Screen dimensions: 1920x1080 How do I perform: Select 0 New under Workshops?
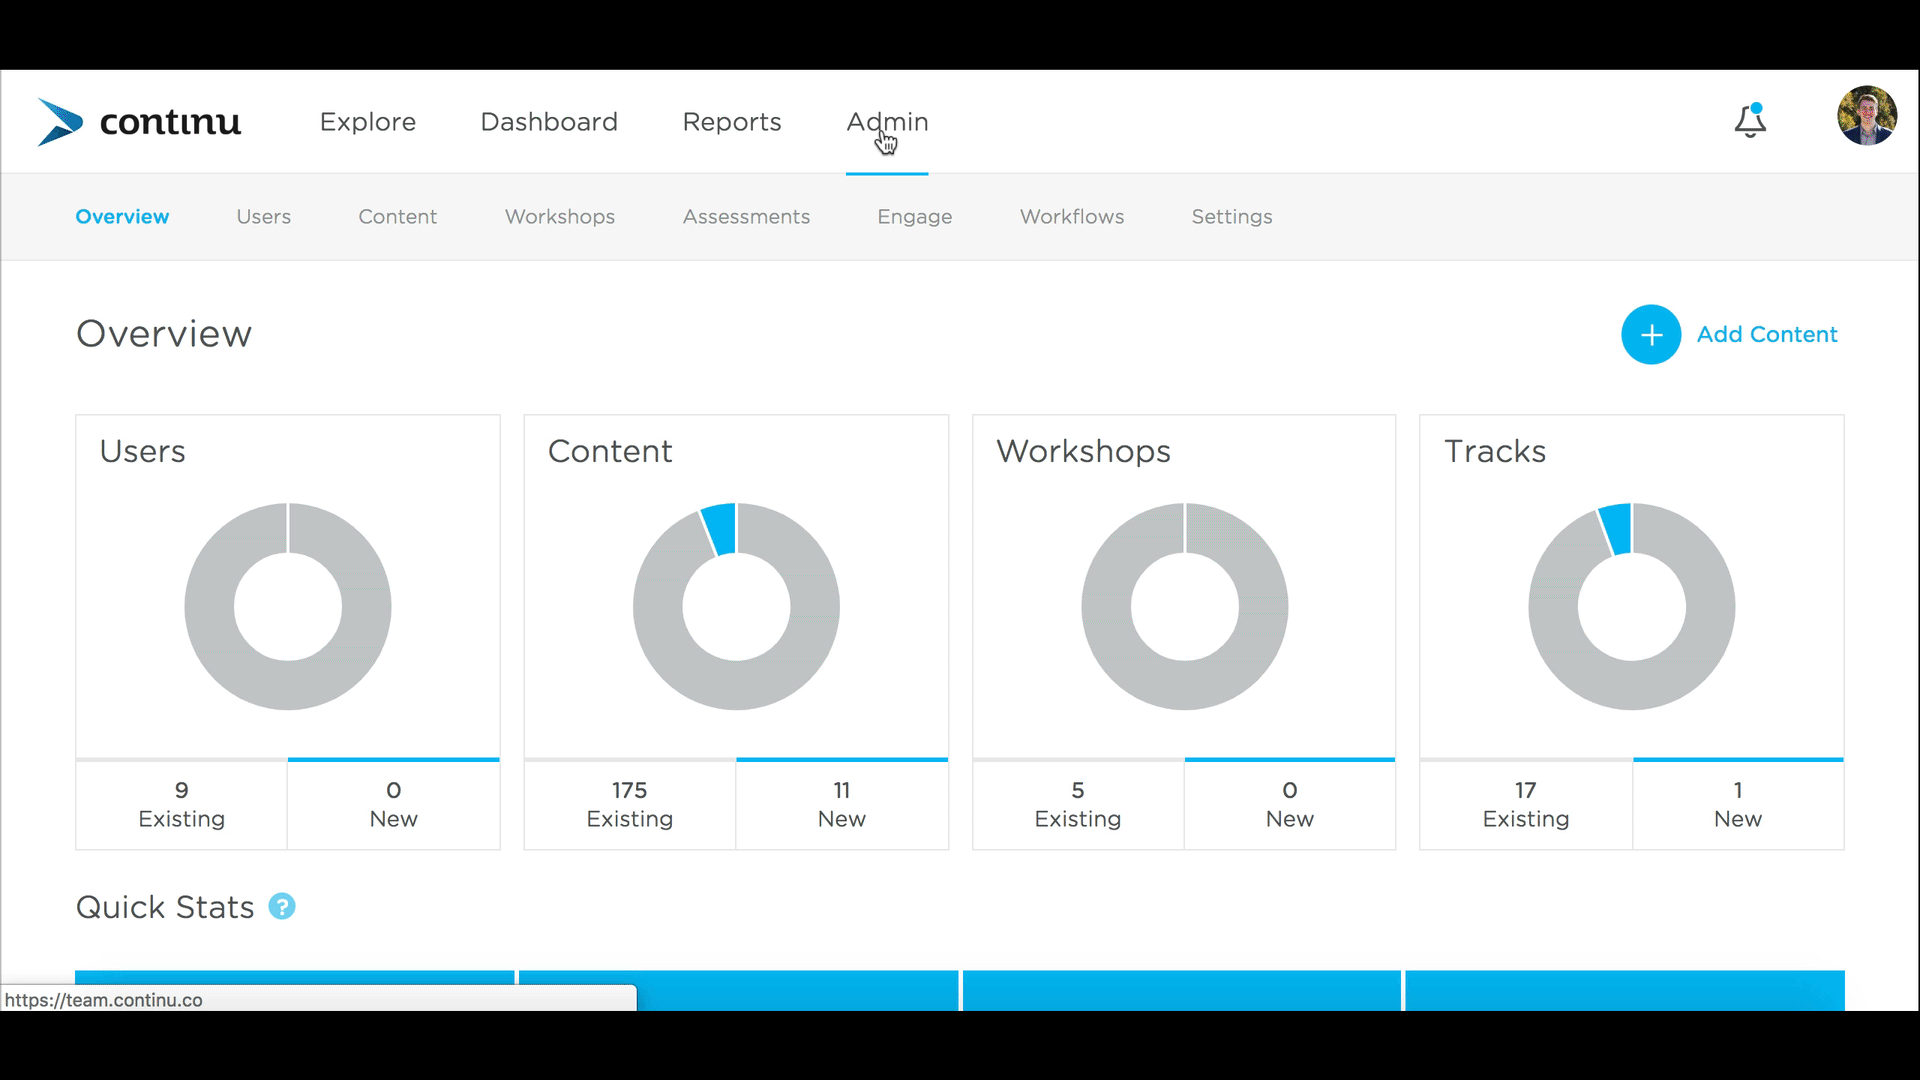[1290, 805]
